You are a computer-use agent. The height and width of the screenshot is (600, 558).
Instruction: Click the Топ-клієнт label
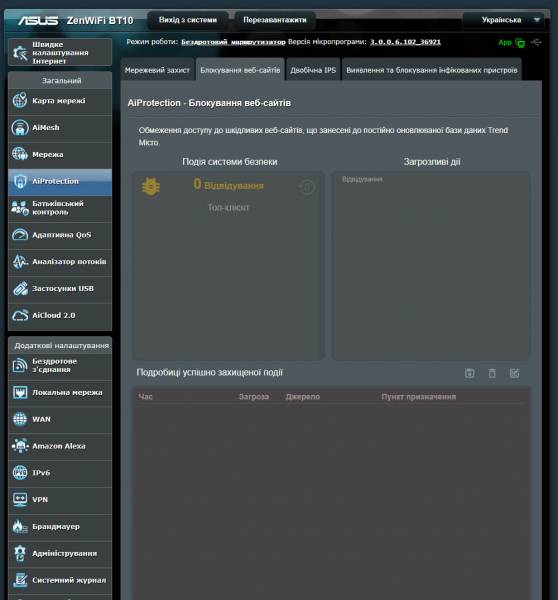[x=228, y=207]
